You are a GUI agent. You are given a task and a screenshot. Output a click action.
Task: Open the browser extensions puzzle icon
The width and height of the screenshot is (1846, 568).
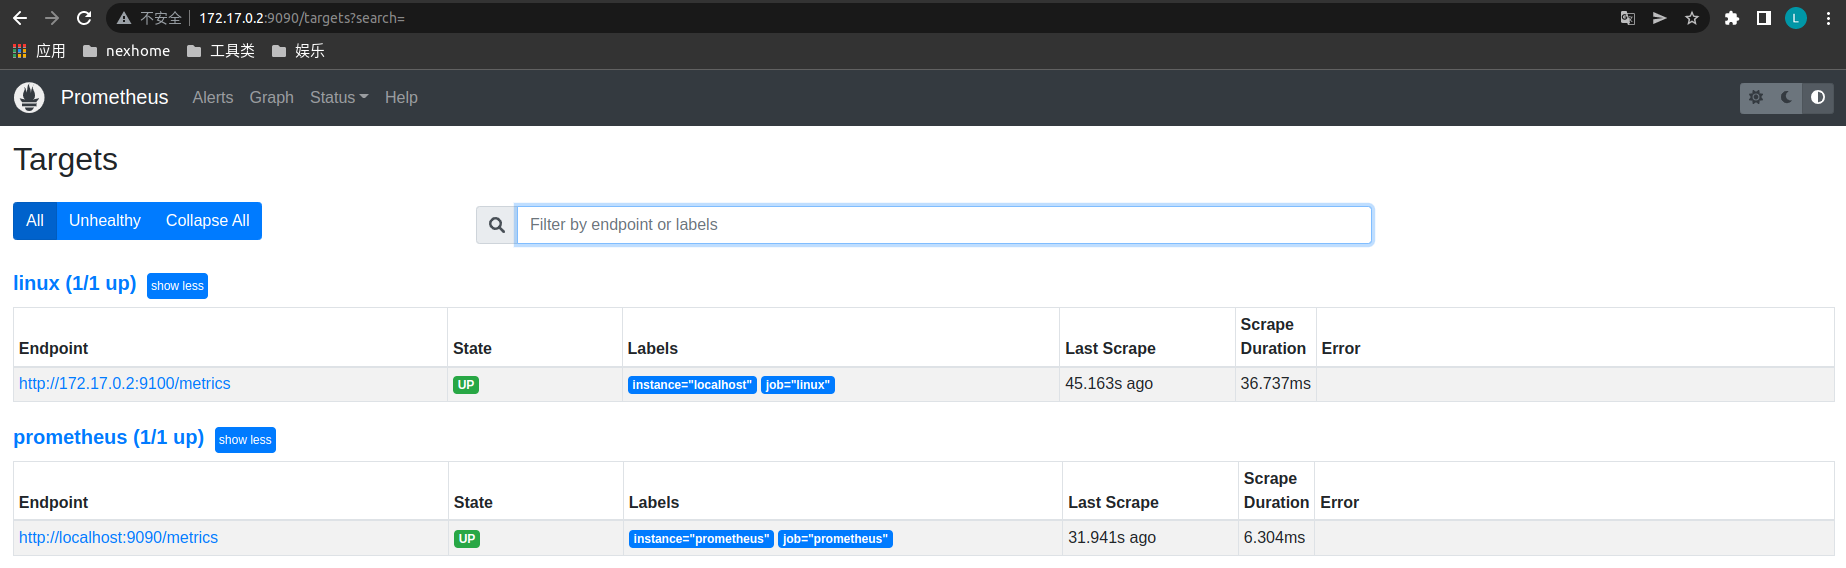coord(1732,18)
